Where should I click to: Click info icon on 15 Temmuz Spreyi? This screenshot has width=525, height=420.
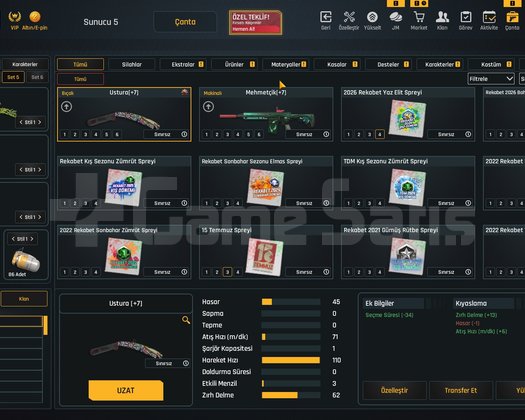coord(326,272)
